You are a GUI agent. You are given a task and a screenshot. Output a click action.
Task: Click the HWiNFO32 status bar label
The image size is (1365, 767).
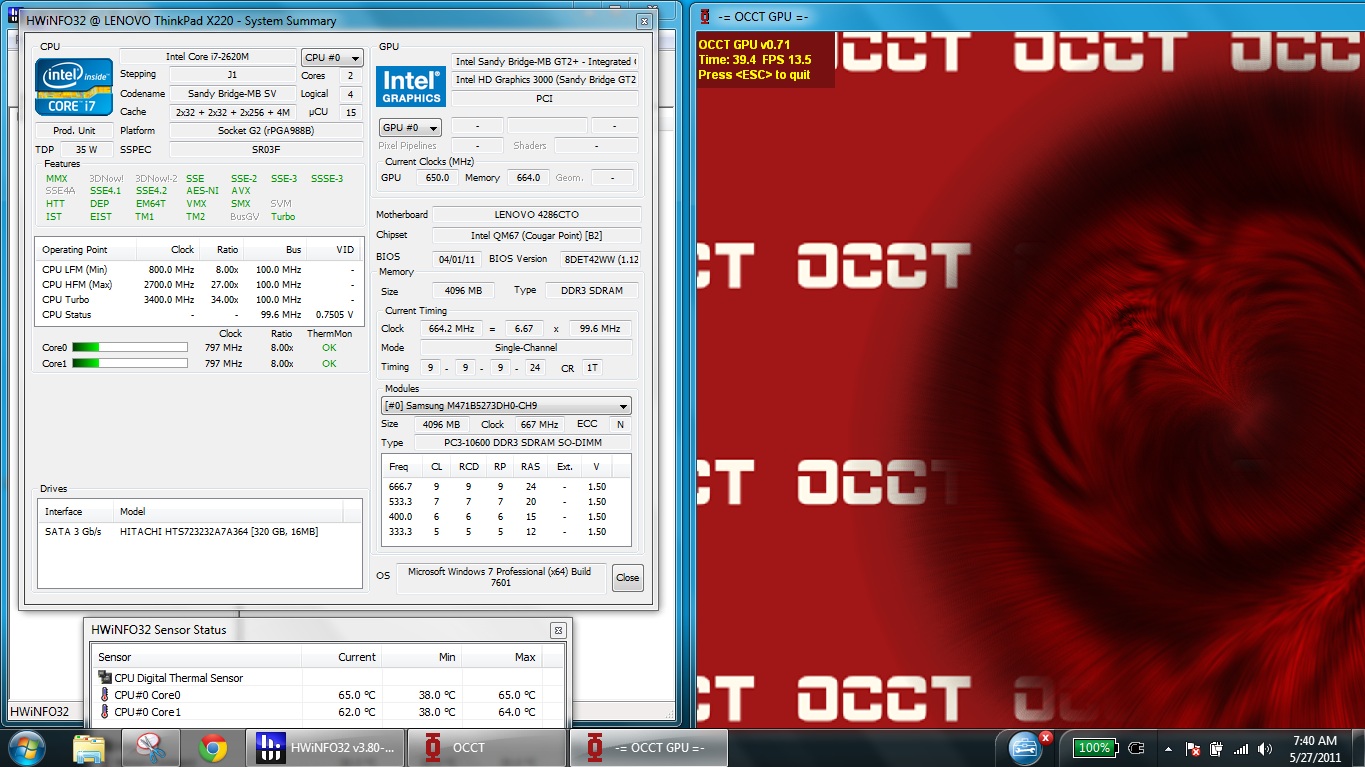tap(40, 712)
